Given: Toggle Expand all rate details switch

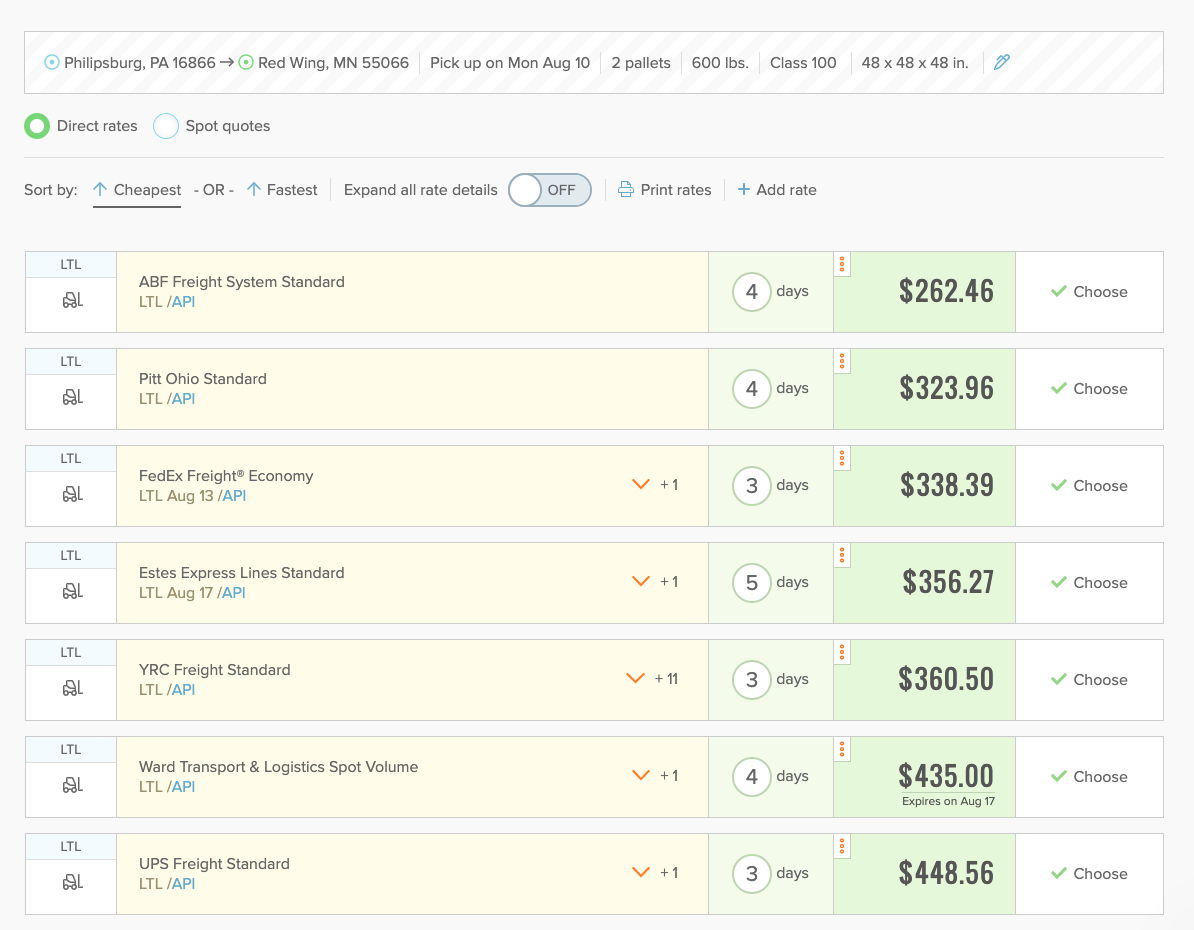Looking at the screenshot, I should pyautogui.click(x=550, y=190).
